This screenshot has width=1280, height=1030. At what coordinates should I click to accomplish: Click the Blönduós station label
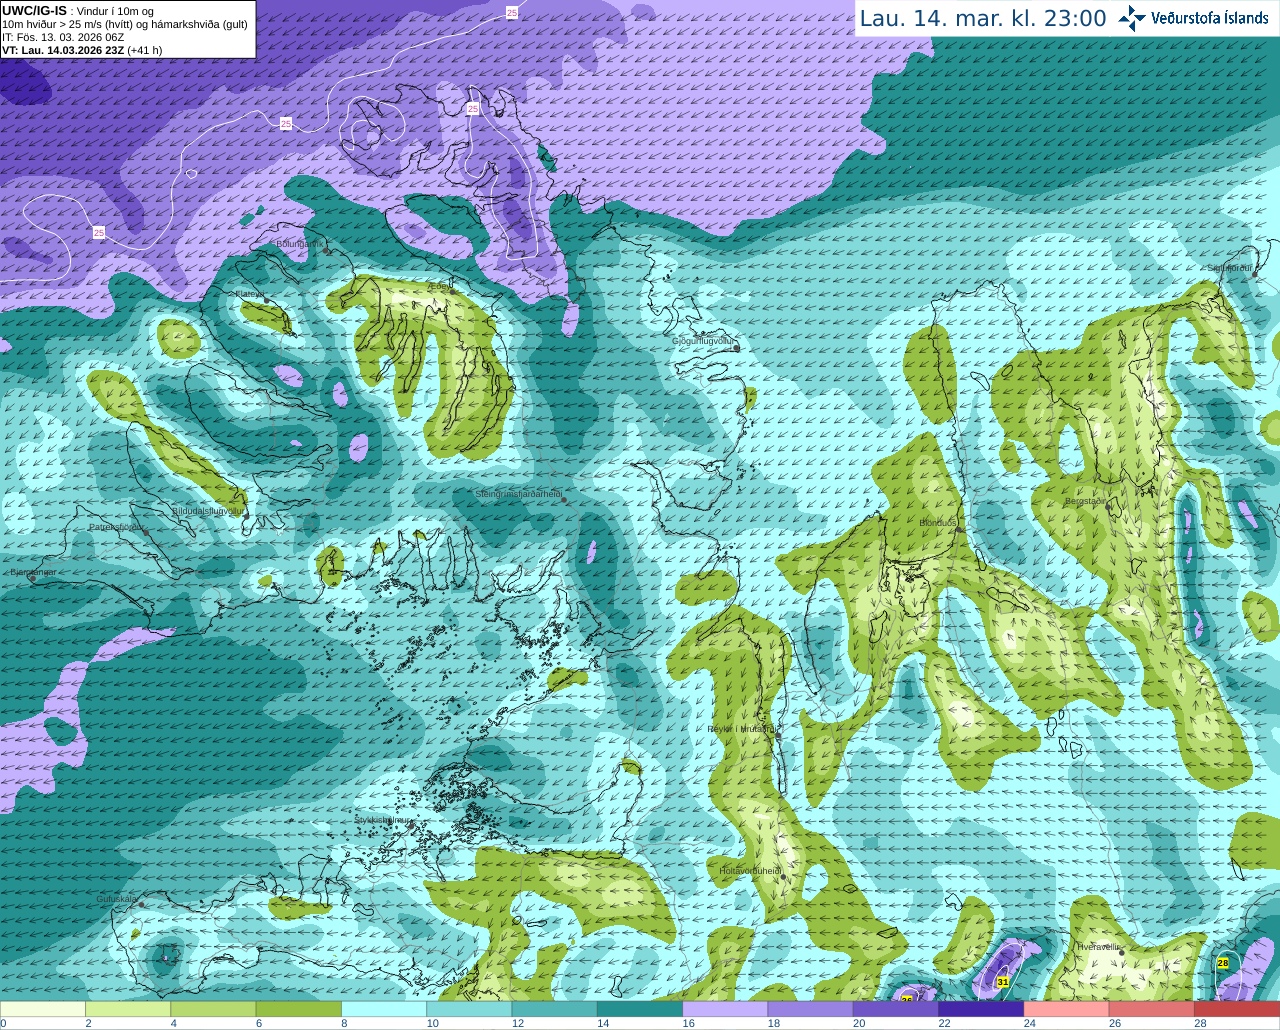pyautogui.click(x=938, y=523)
